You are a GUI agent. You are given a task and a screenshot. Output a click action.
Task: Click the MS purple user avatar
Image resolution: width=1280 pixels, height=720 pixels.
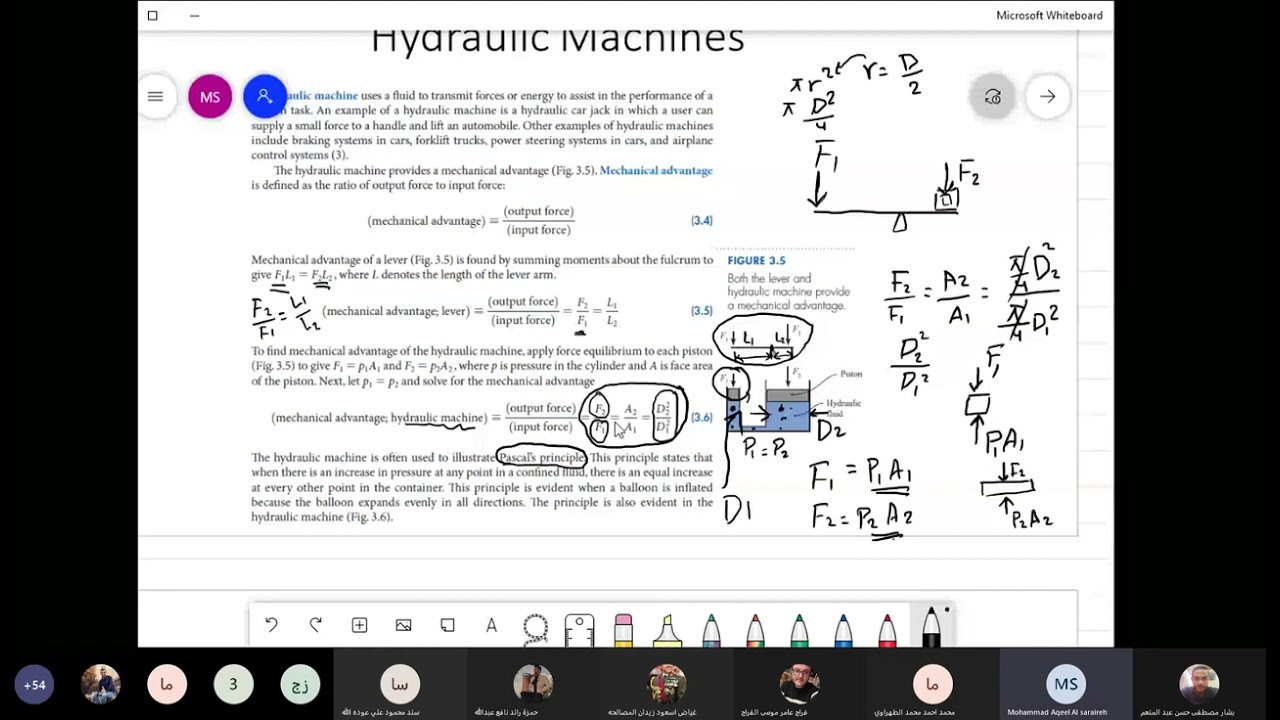pyautogui.click(x=210, y=97)
